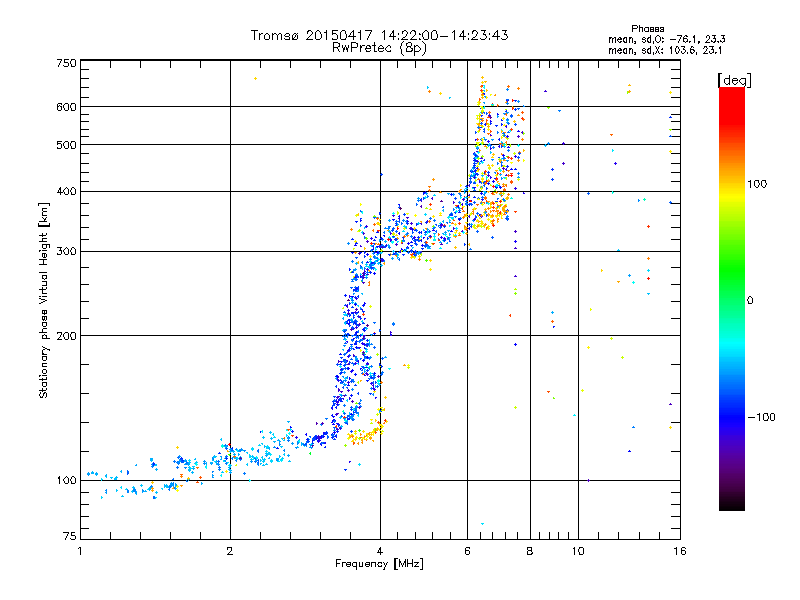
Task: Click the plot title 'Tromsø 20150417 14:22:00-14:23:43'
Action: [379, 35]
